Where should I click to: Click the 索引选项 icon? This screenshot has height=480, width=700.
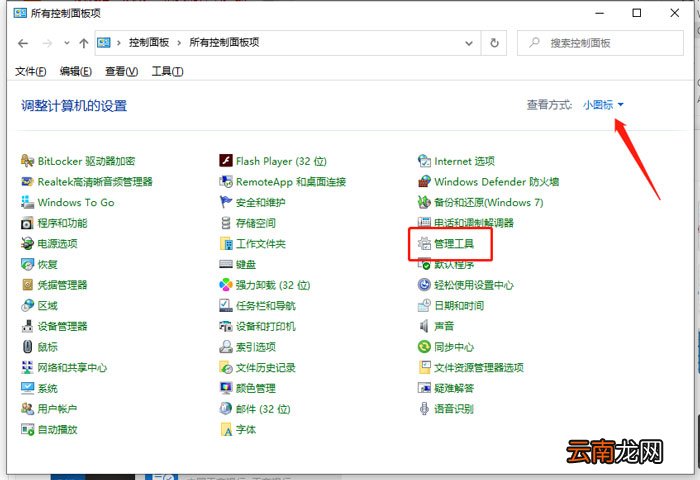[226, 346]
